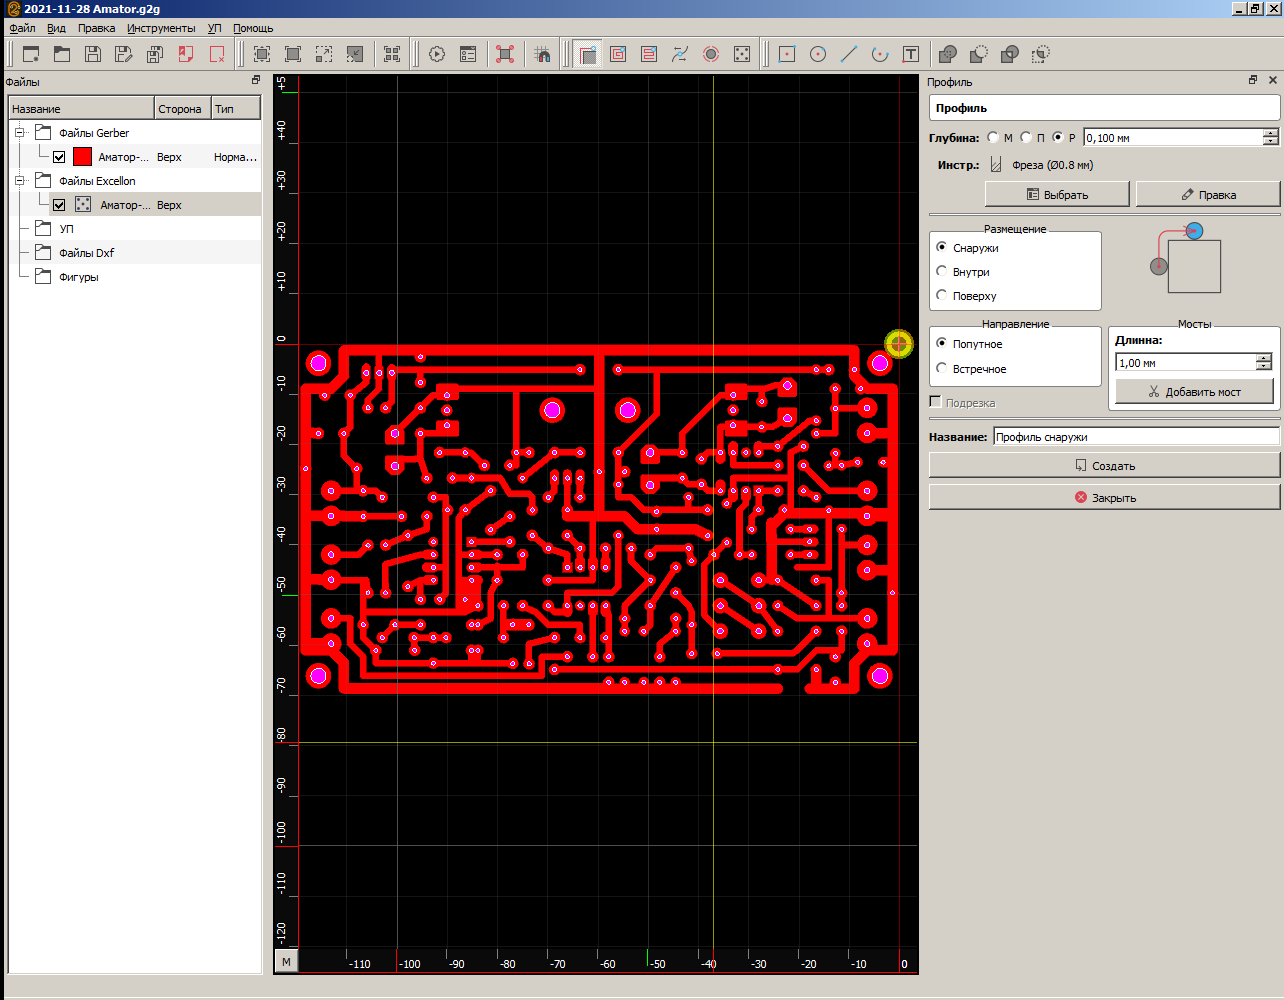1284x1000 pixels.
Task: Choose the 'Встречное' direction option
Action: coord(942,368)
